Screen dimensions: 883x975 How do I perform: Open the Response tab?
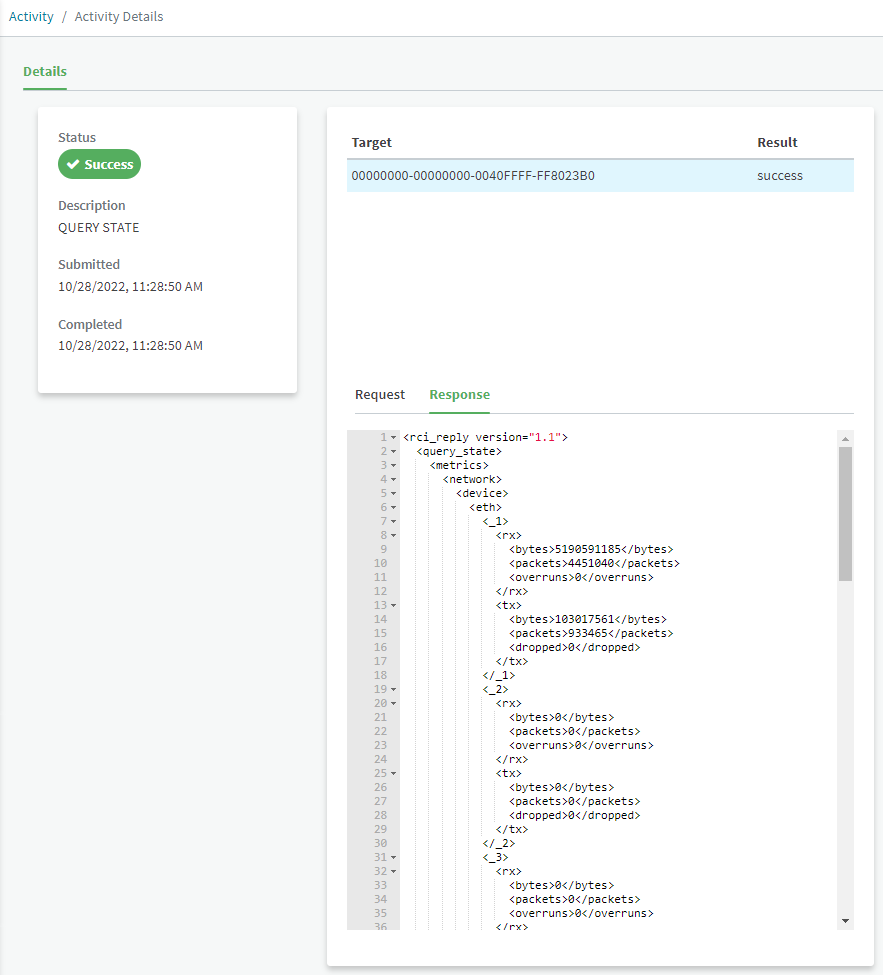click(459, 394)
